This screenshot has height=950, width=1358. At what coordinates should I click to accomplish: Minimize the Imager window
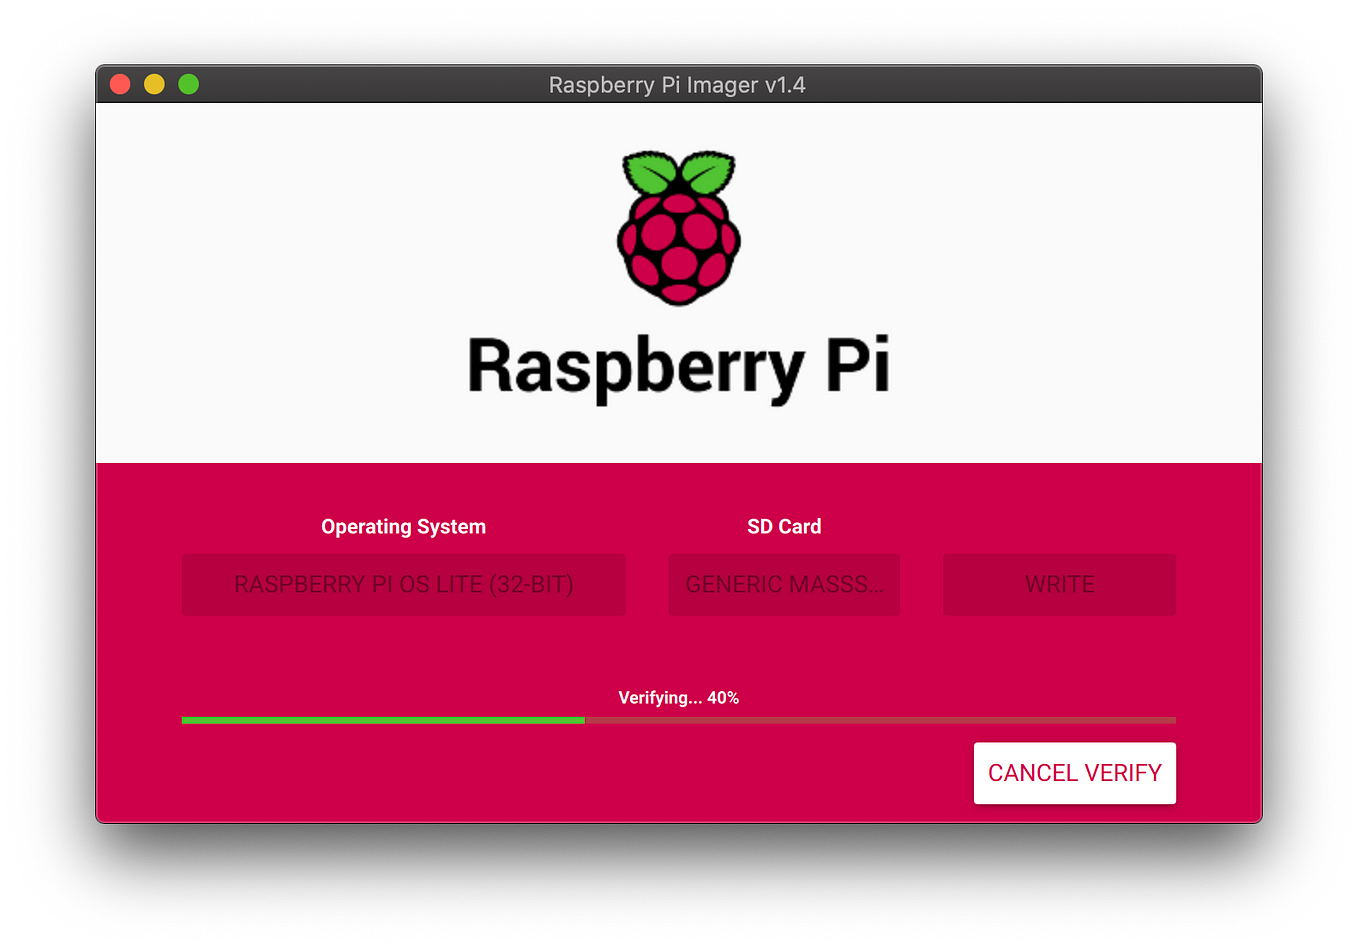[153, 84]
